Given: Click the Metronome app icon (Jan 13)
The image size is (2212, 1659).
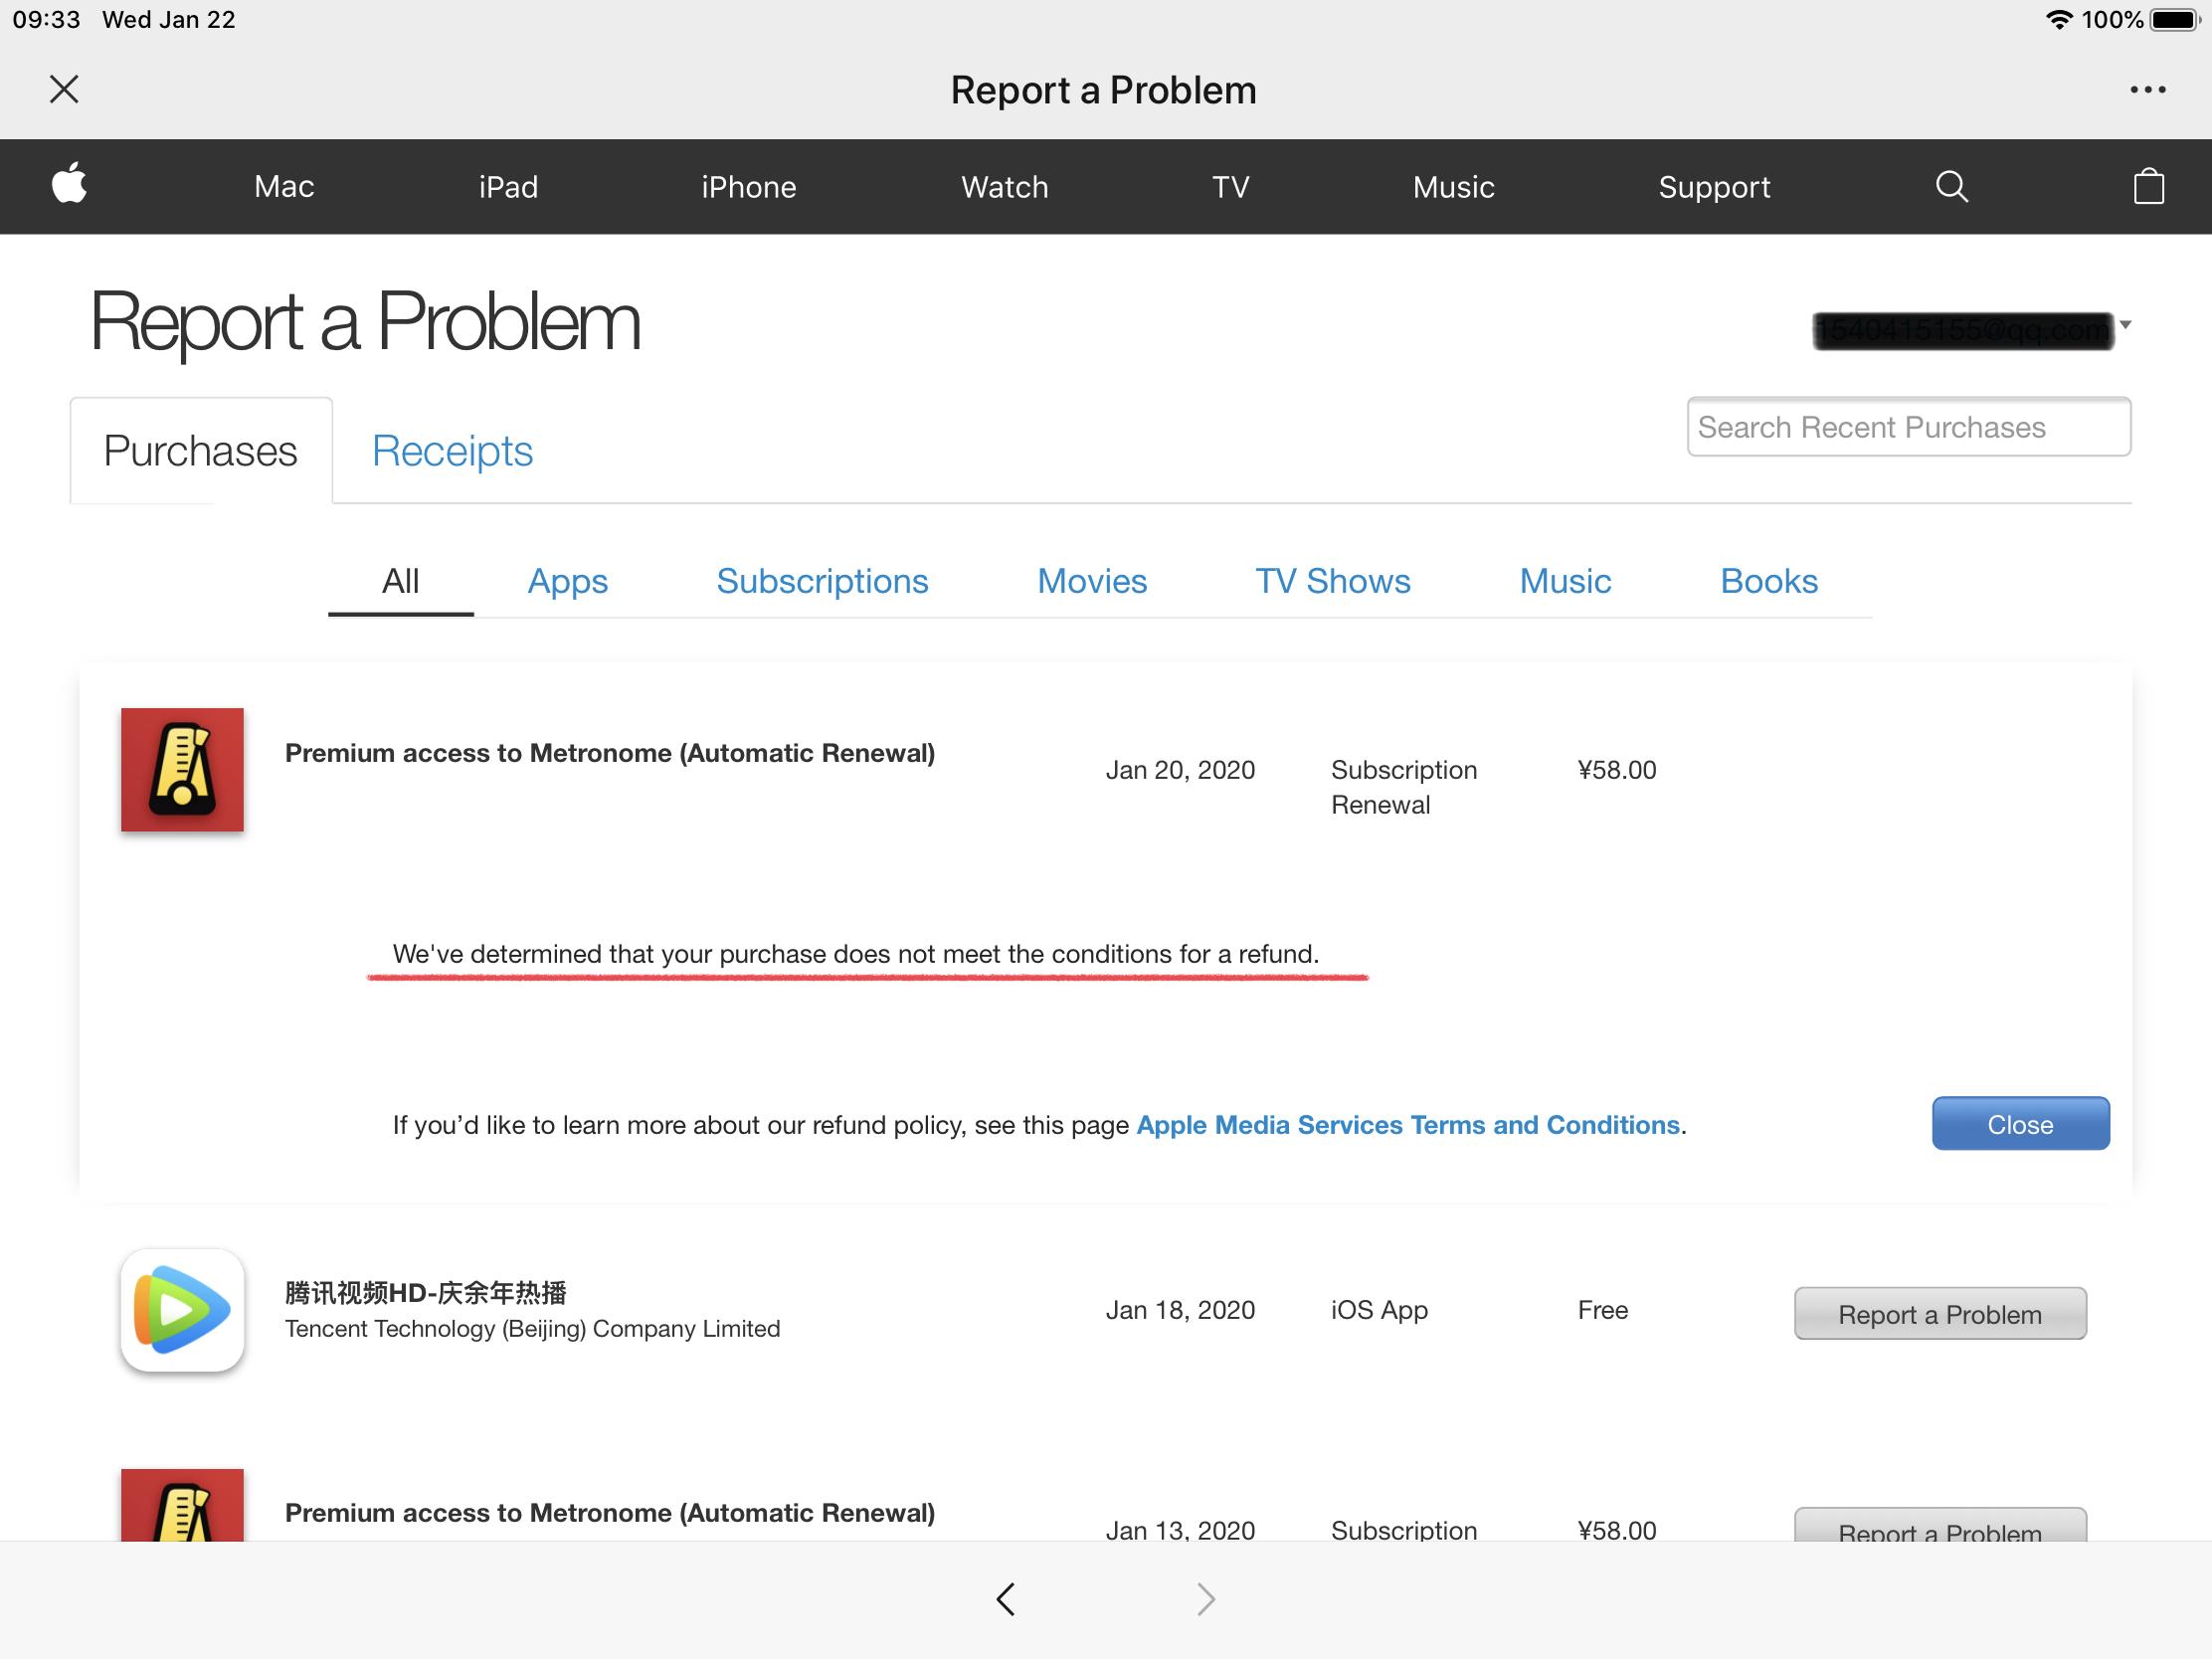Looking at the screenshot, I should [x=181, y=1511].
